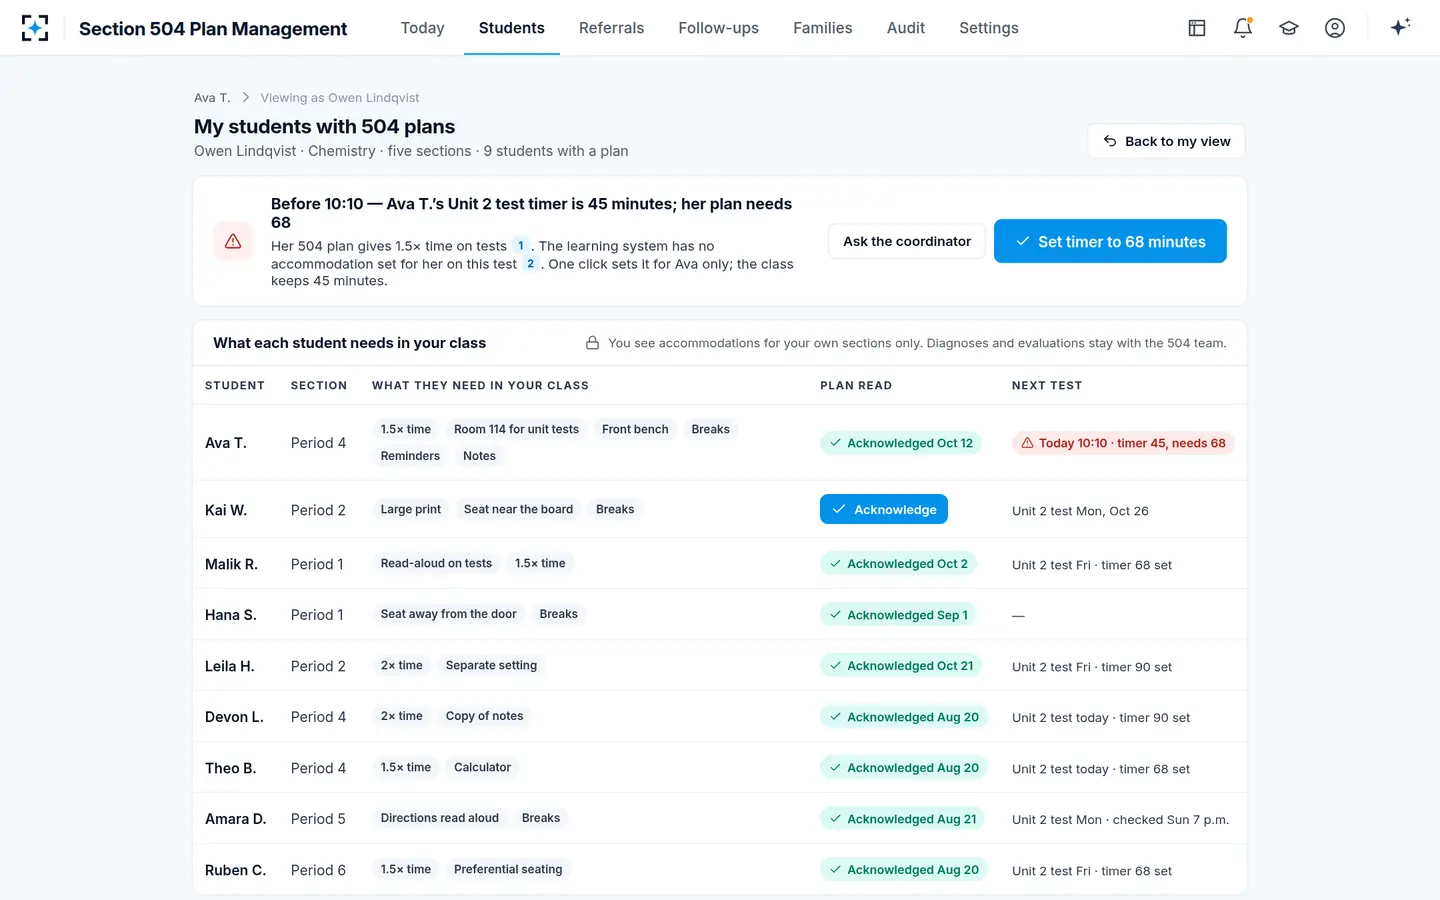This screenshot has height=900, width=1440.
Task: Click Theo B.'s Calculator tag
Action: [x=482, y=767]
